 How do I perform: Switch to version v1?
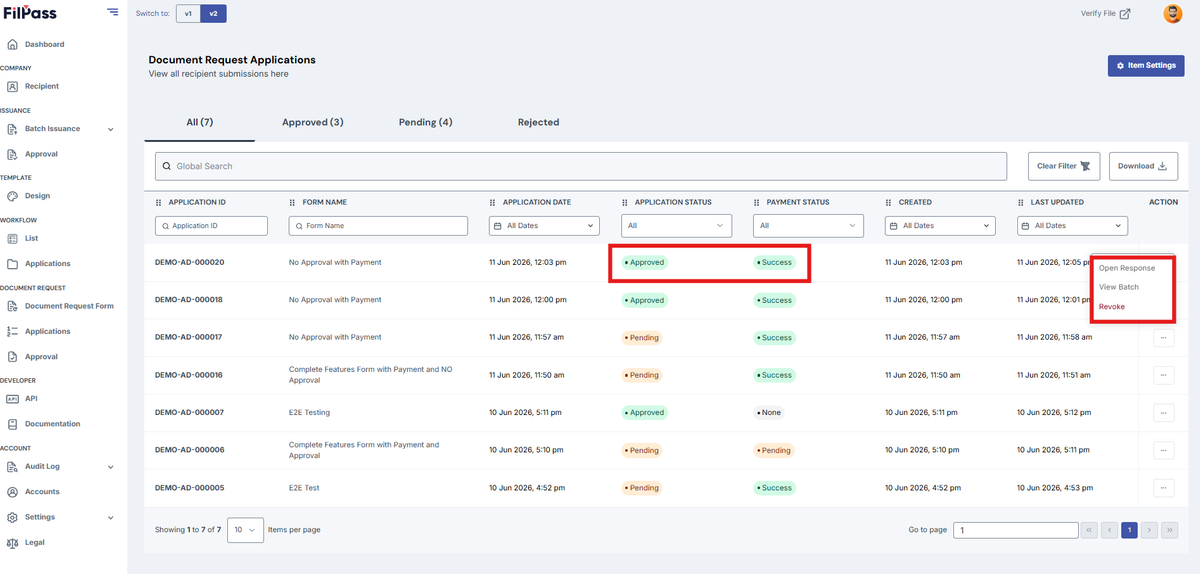188,14
